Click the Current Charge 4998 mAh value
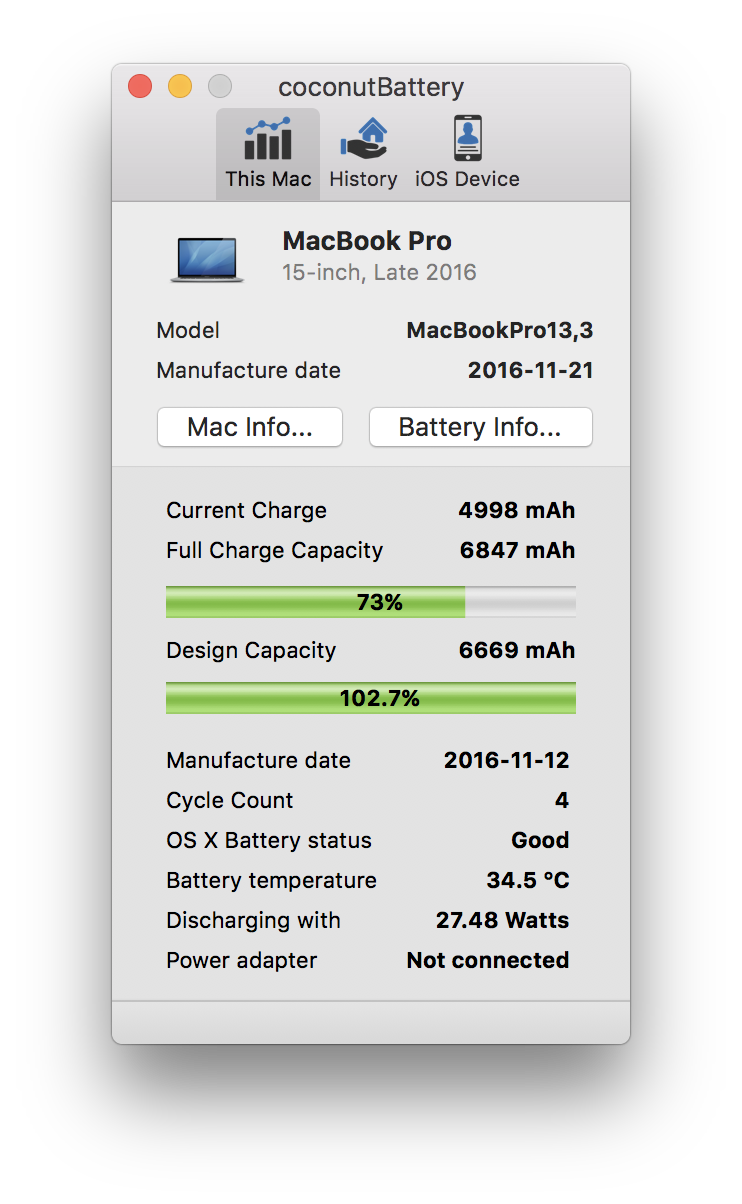 pyautogui.click(x=517, y=510)
